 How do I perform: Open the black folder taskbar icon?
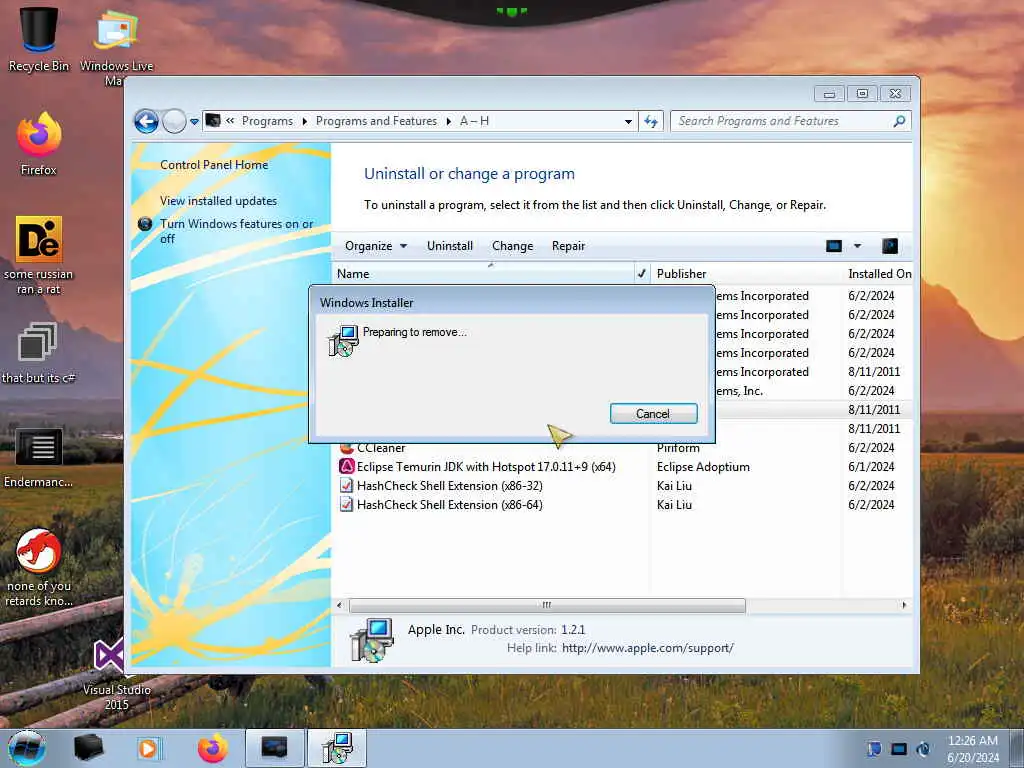[88, 748]
